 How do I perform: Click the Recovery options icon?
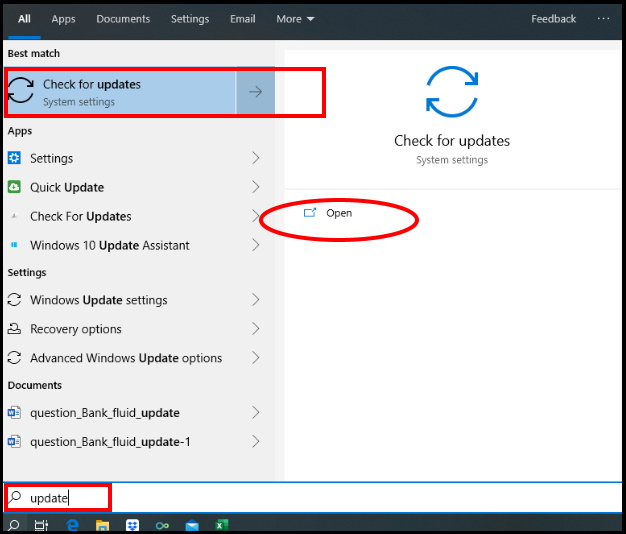14,328
